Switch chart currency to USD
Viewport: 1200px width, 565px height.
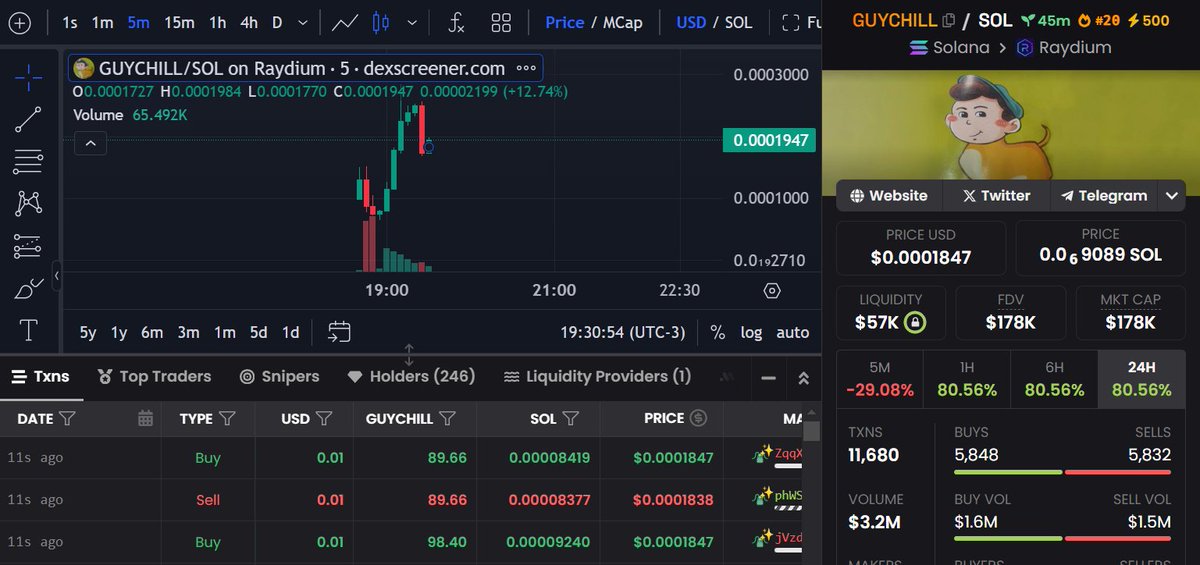point(691,22)
